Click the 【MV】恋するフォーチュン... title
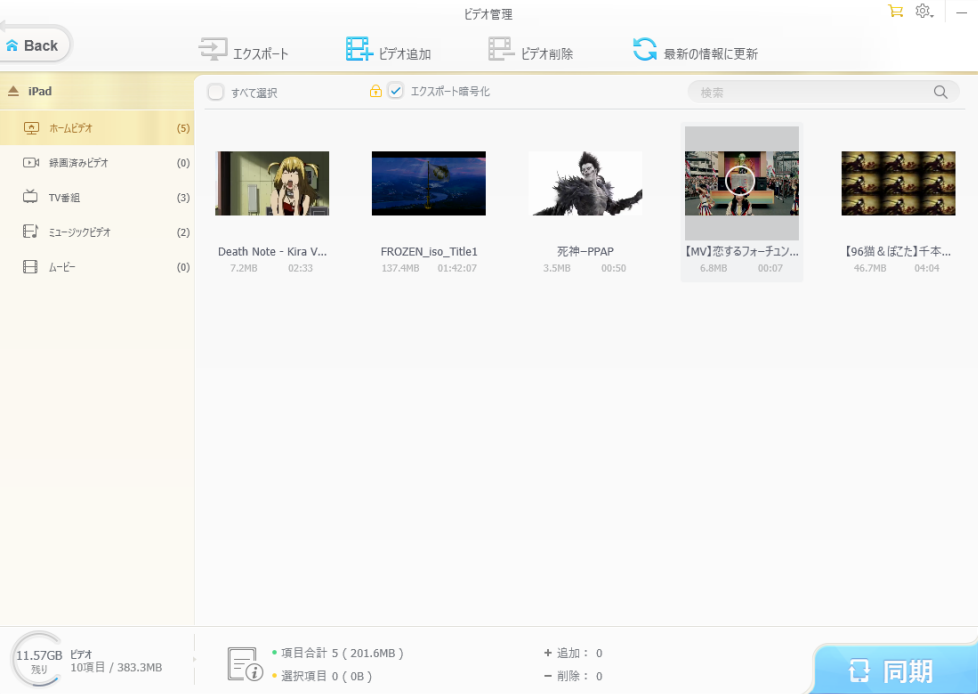978x694 pixels. click(x=742, y=251)
